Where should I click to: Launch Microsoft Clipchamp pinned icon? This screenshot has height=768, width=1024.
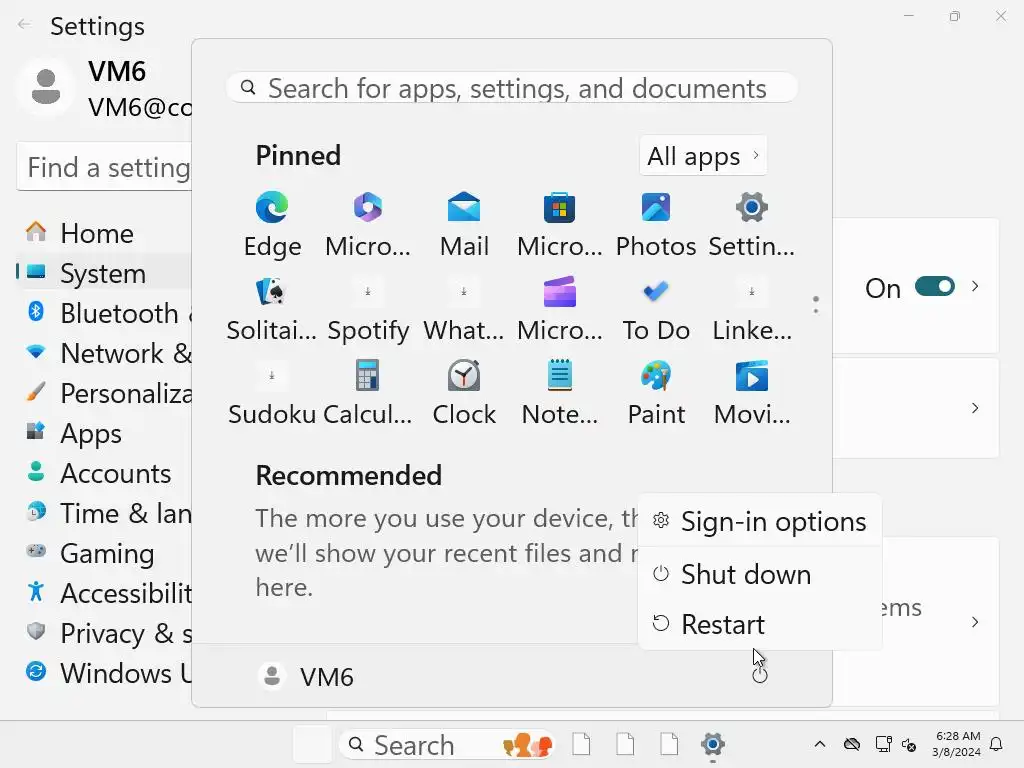click(x=560, y=309)
